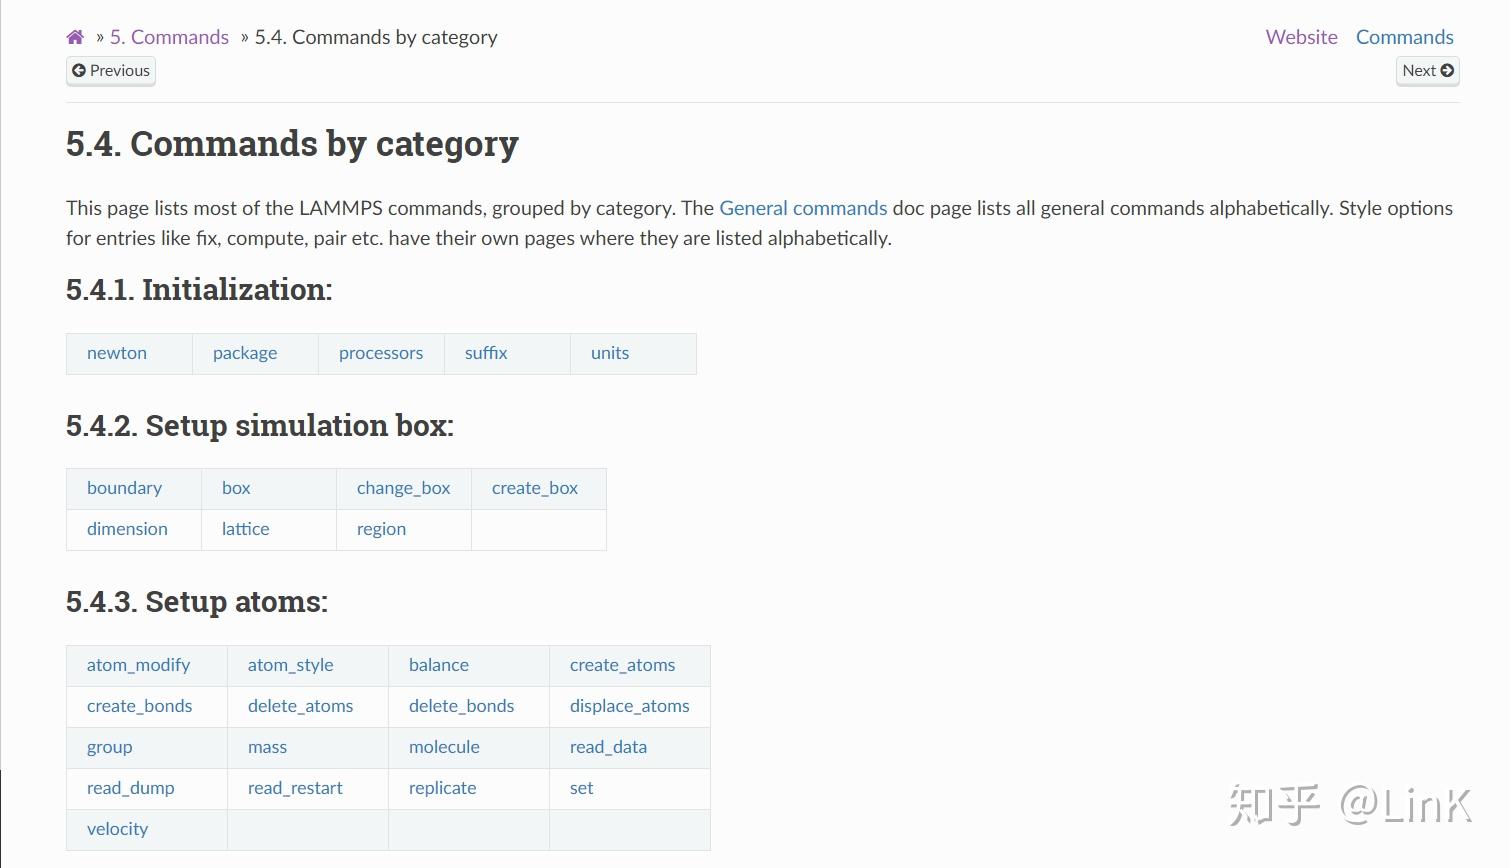Click the change_box command link
Screen dimensions: 1510x868
[403, 488]
